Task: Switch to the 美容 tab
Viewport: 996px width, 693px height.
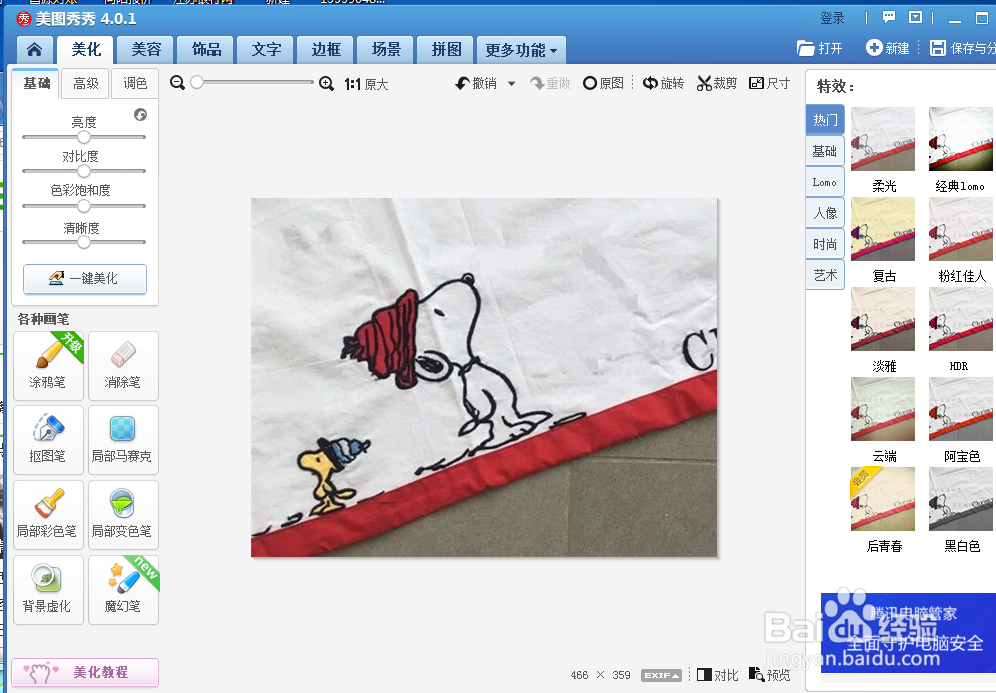Action: 146,50
